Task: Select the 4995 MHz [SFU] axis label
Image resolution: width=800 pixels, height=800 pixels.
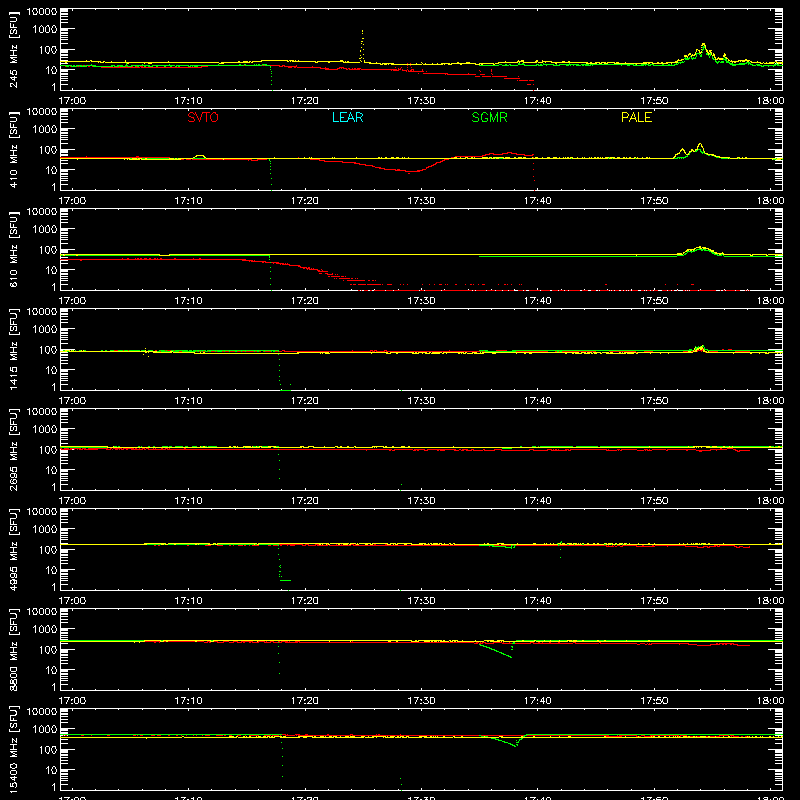Action: [13, 550]
